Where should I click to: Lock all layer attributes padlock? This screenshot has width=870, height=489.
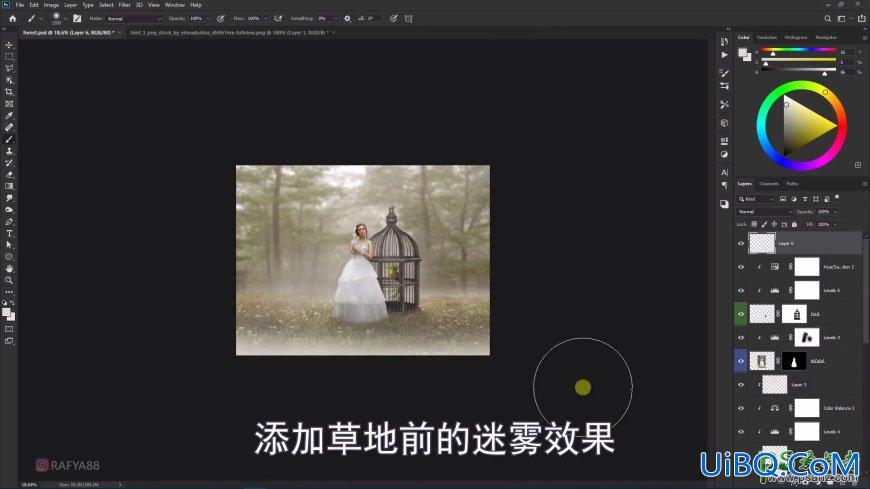click(794, 224)
